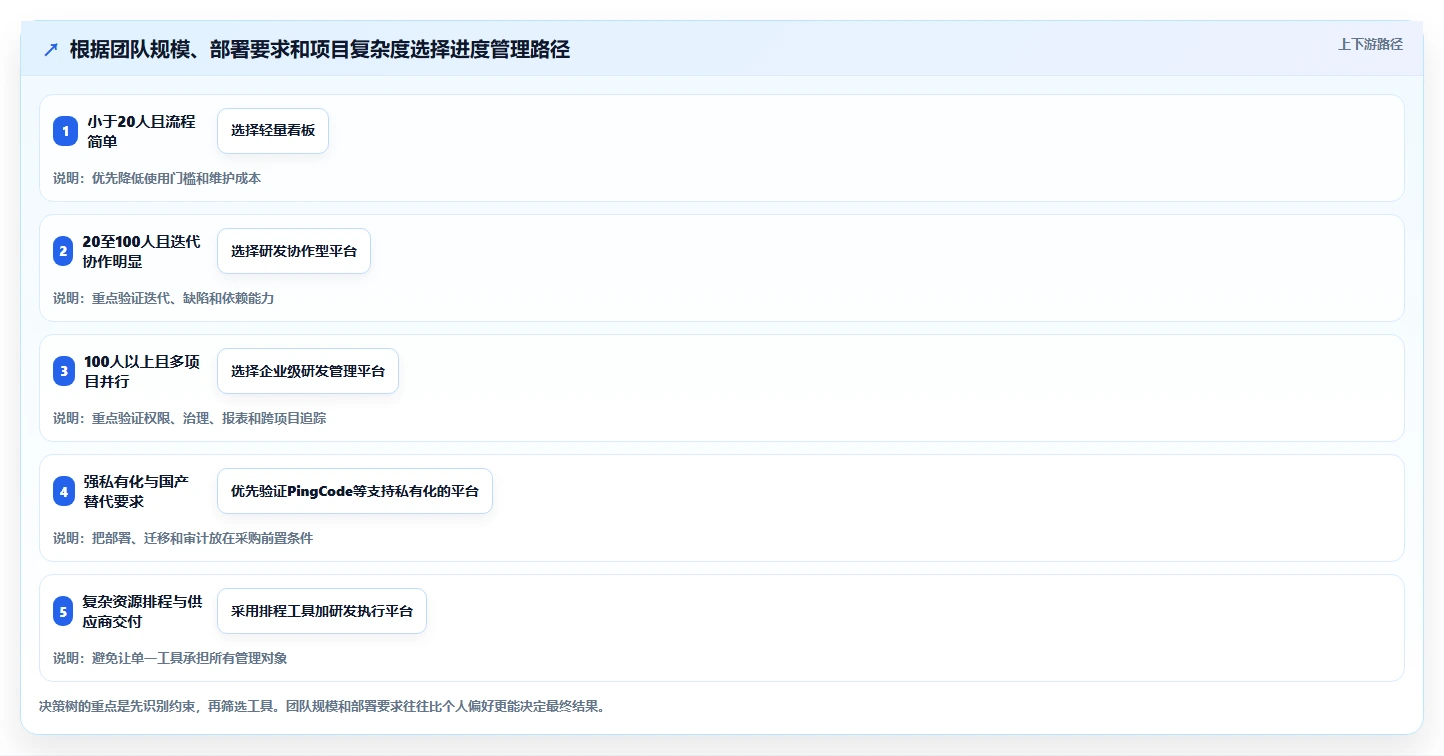Click the 强私有化与国产替代要求 condition text
Image resolution: width=1444 pixels, height=756 pixels.
coord(136,491)
